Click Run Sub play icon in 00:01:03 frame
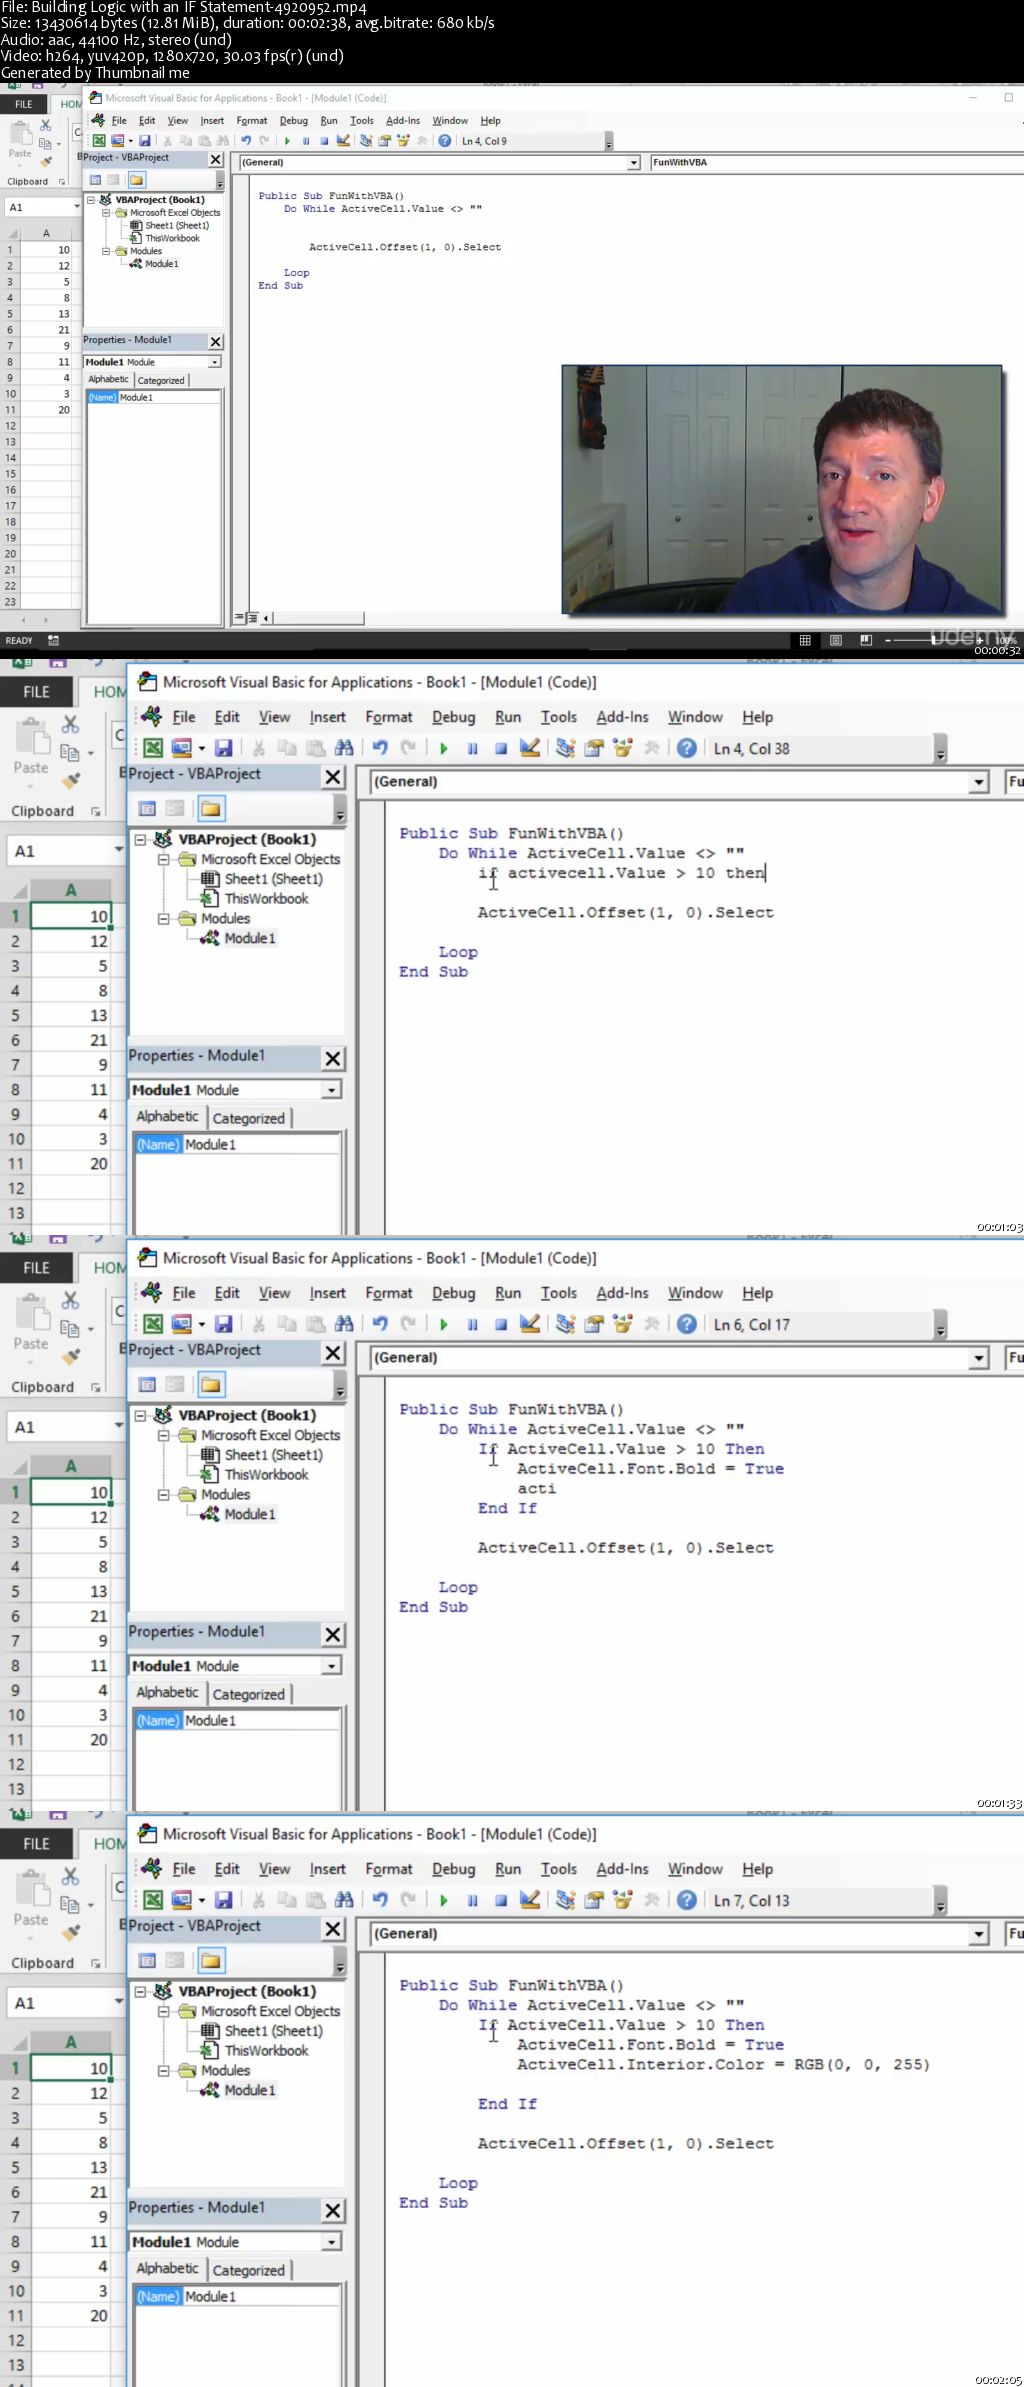This screenshot has width=1024, height=2387. [x=443, y=748]
